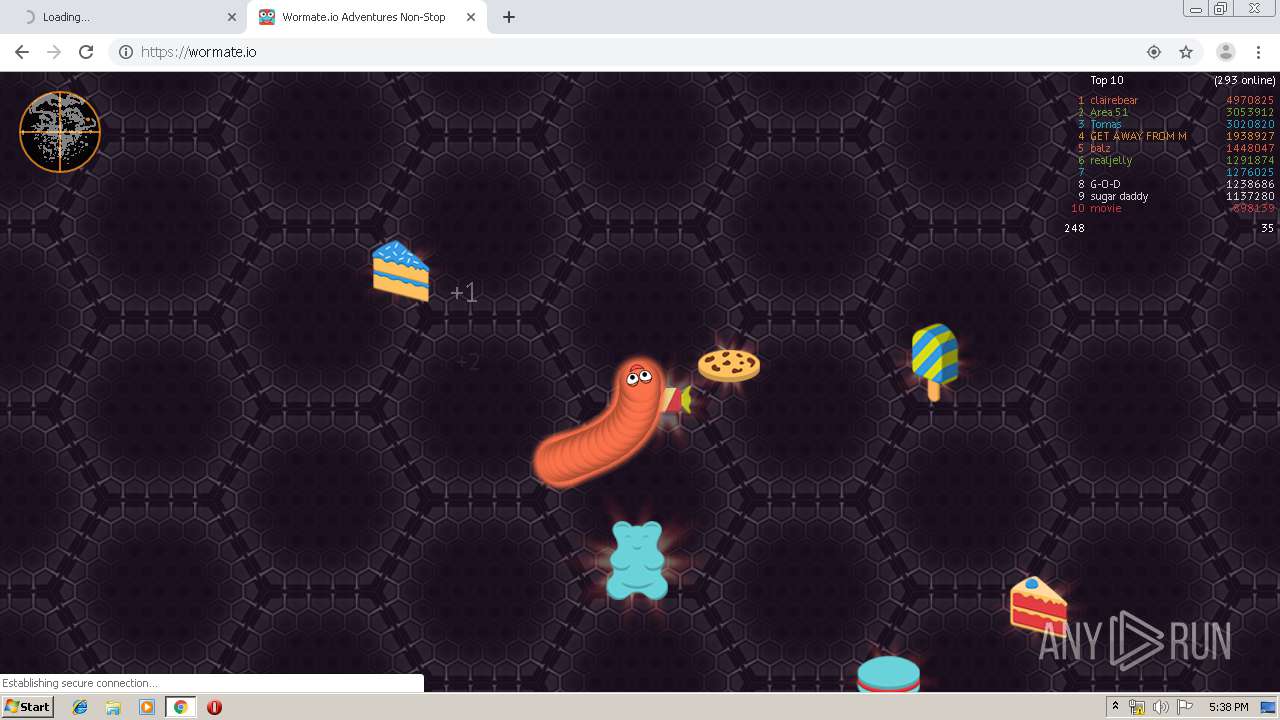Click leaderboard entry clairebear
Screen dimensions: 1280x720
pos(1114,100)
